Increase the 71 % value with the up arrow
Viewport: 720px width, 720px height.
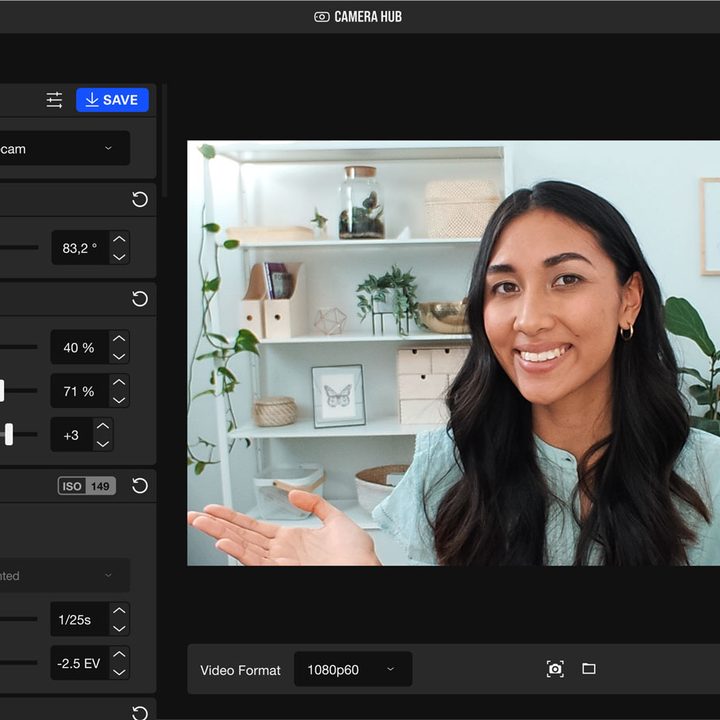click(119, 382)
